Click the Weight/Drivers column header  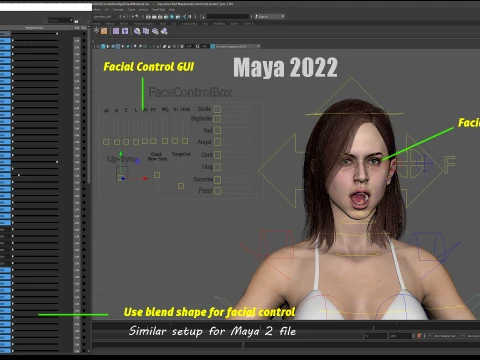(34, 28)
